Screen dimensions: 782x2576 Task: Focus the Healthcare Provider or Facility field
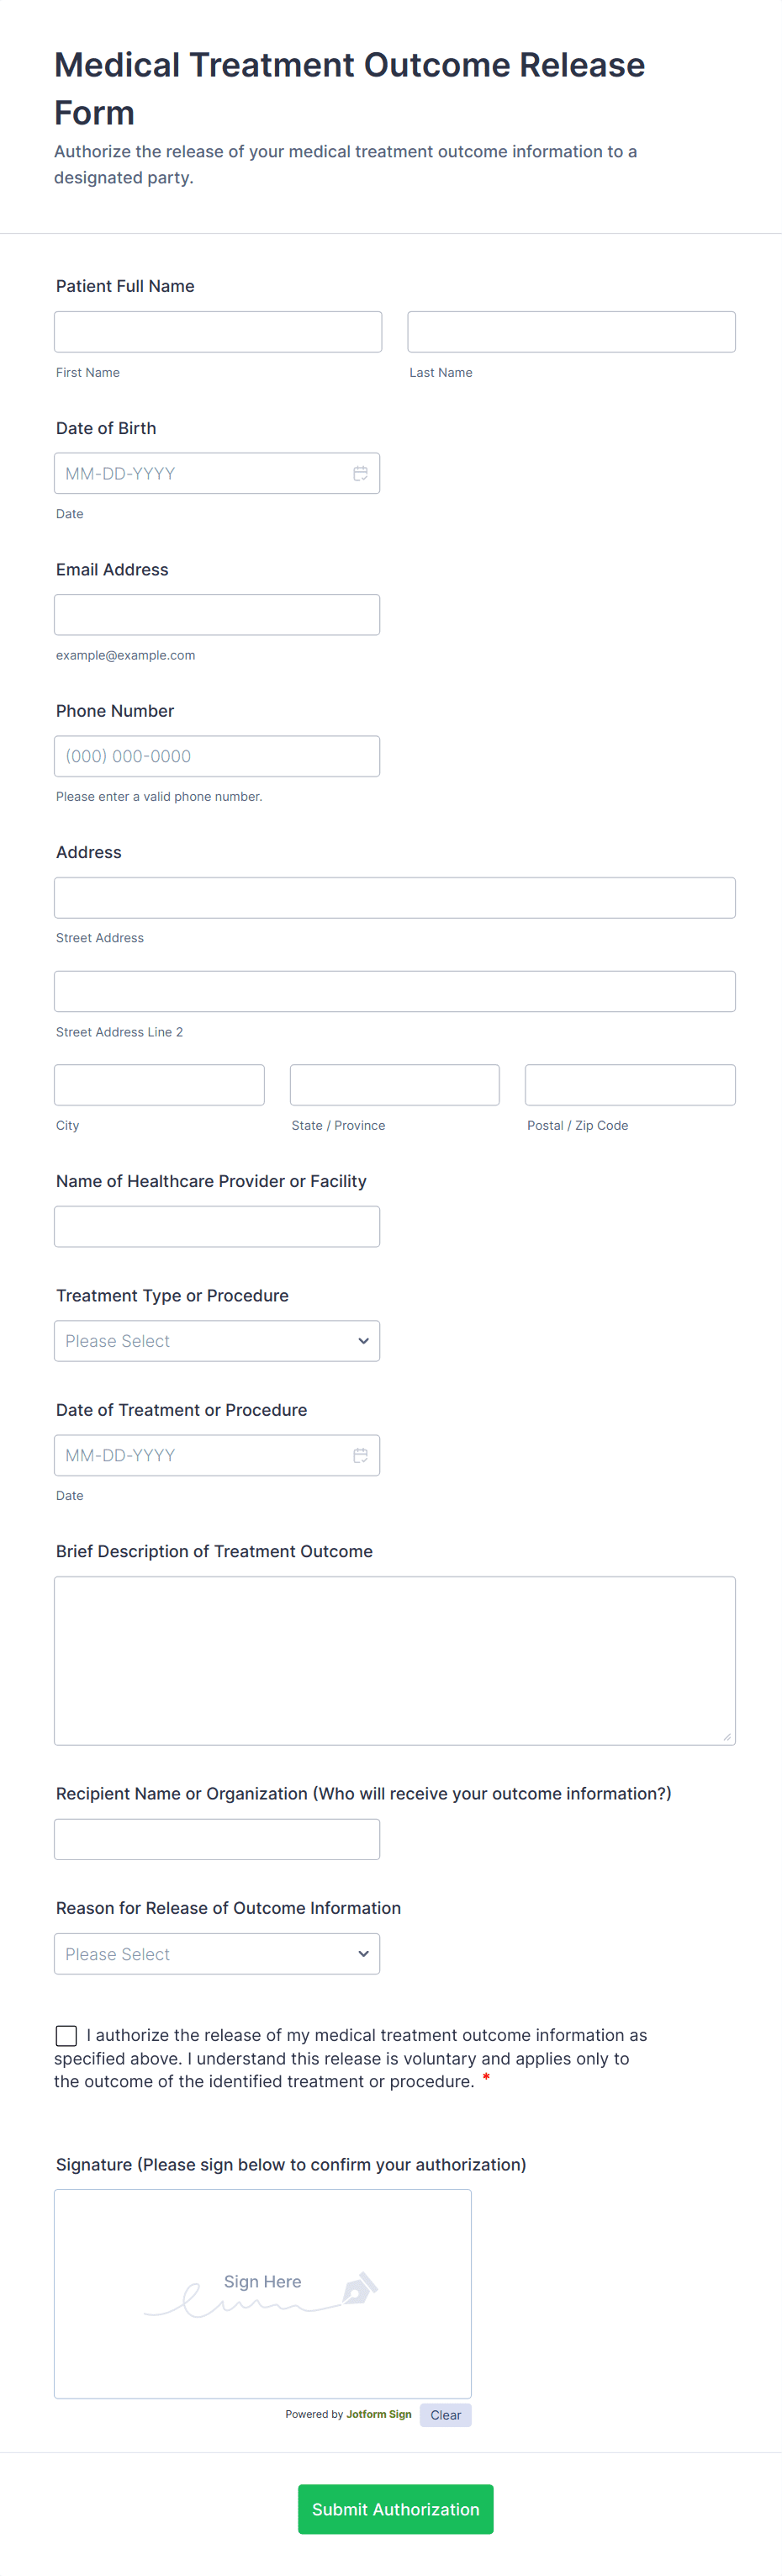point(217,1227)
